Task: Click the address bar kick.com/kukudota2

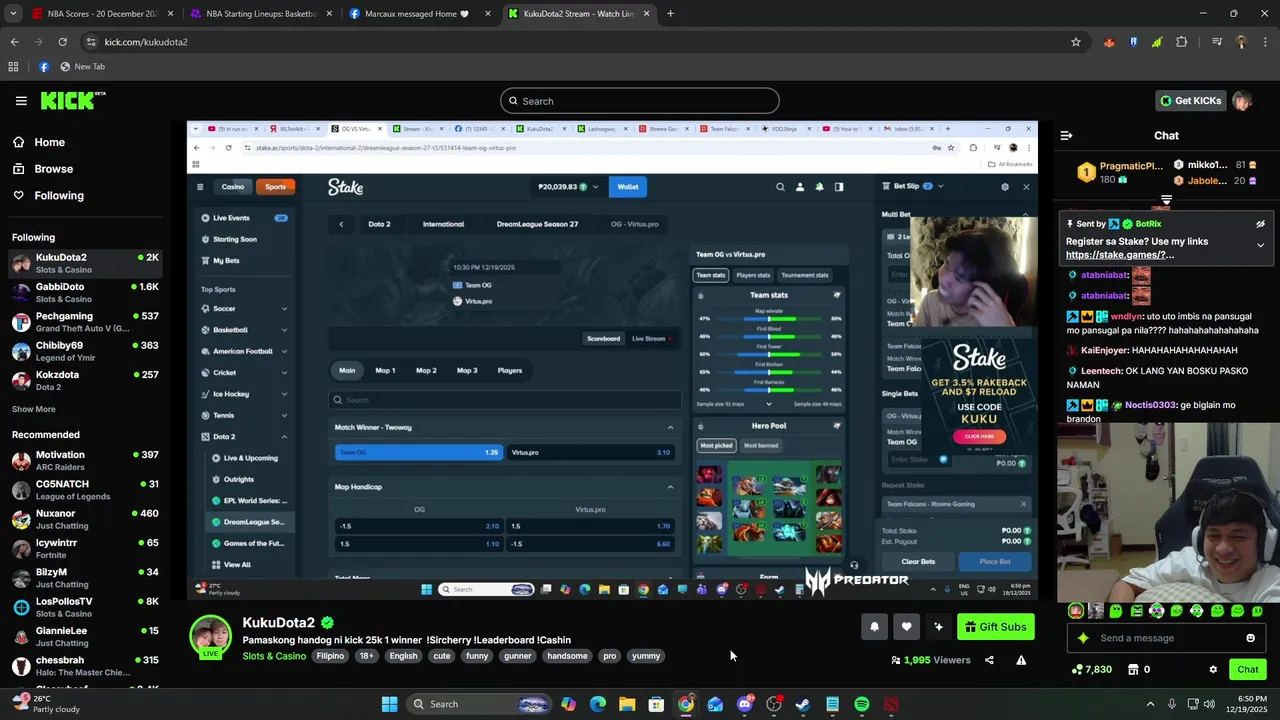Action: 146,42
